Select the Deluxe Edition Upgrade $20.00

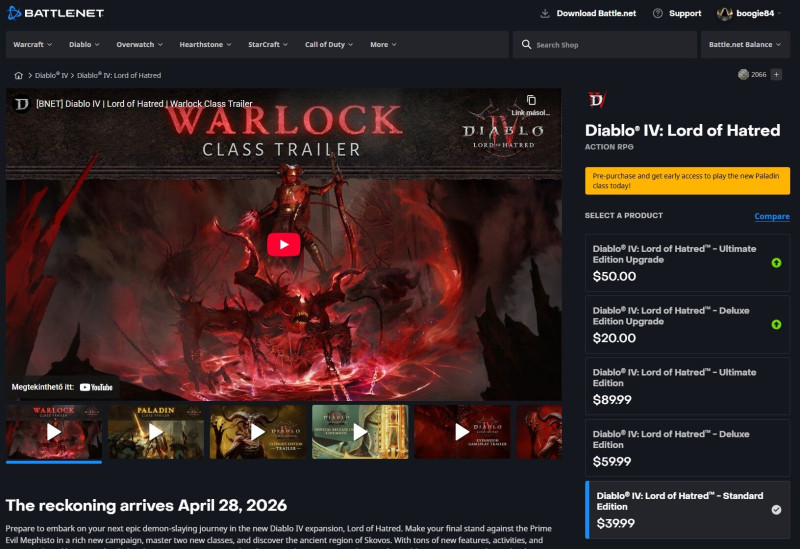[x=687, y=325]
